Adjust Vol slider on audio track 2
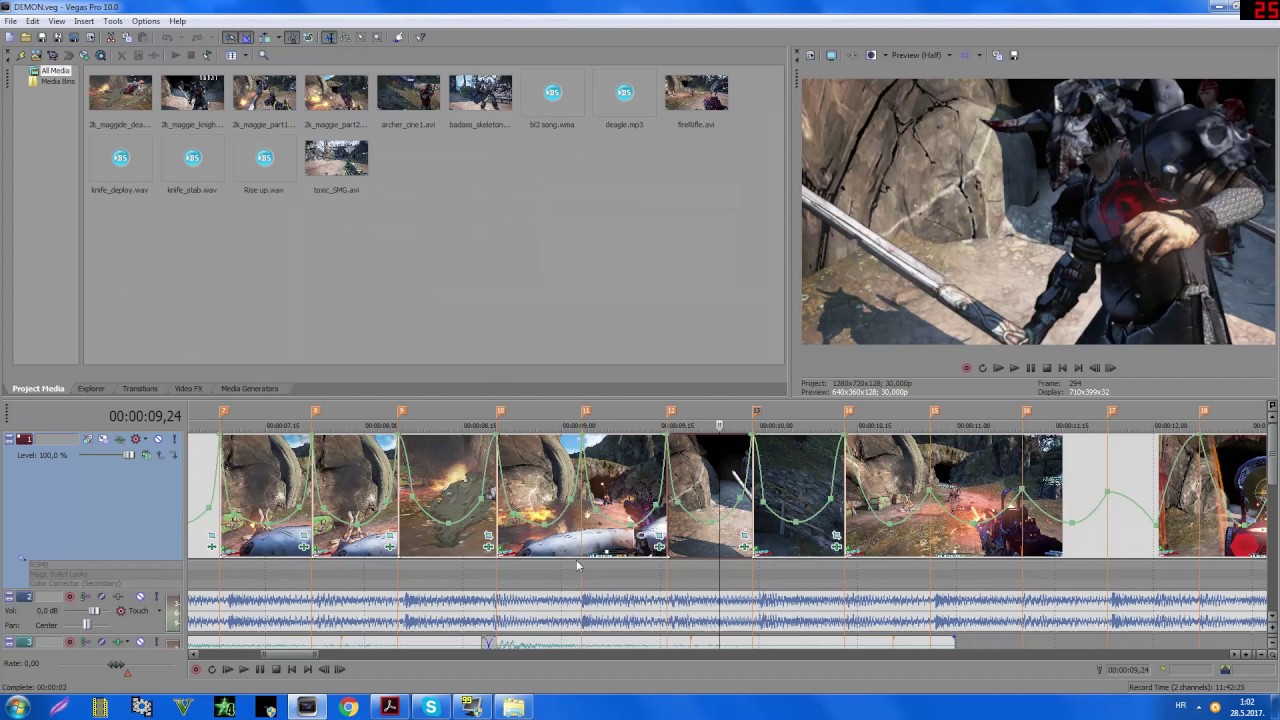The width and height of the screenshot is (1280, 720). (94, 611)
